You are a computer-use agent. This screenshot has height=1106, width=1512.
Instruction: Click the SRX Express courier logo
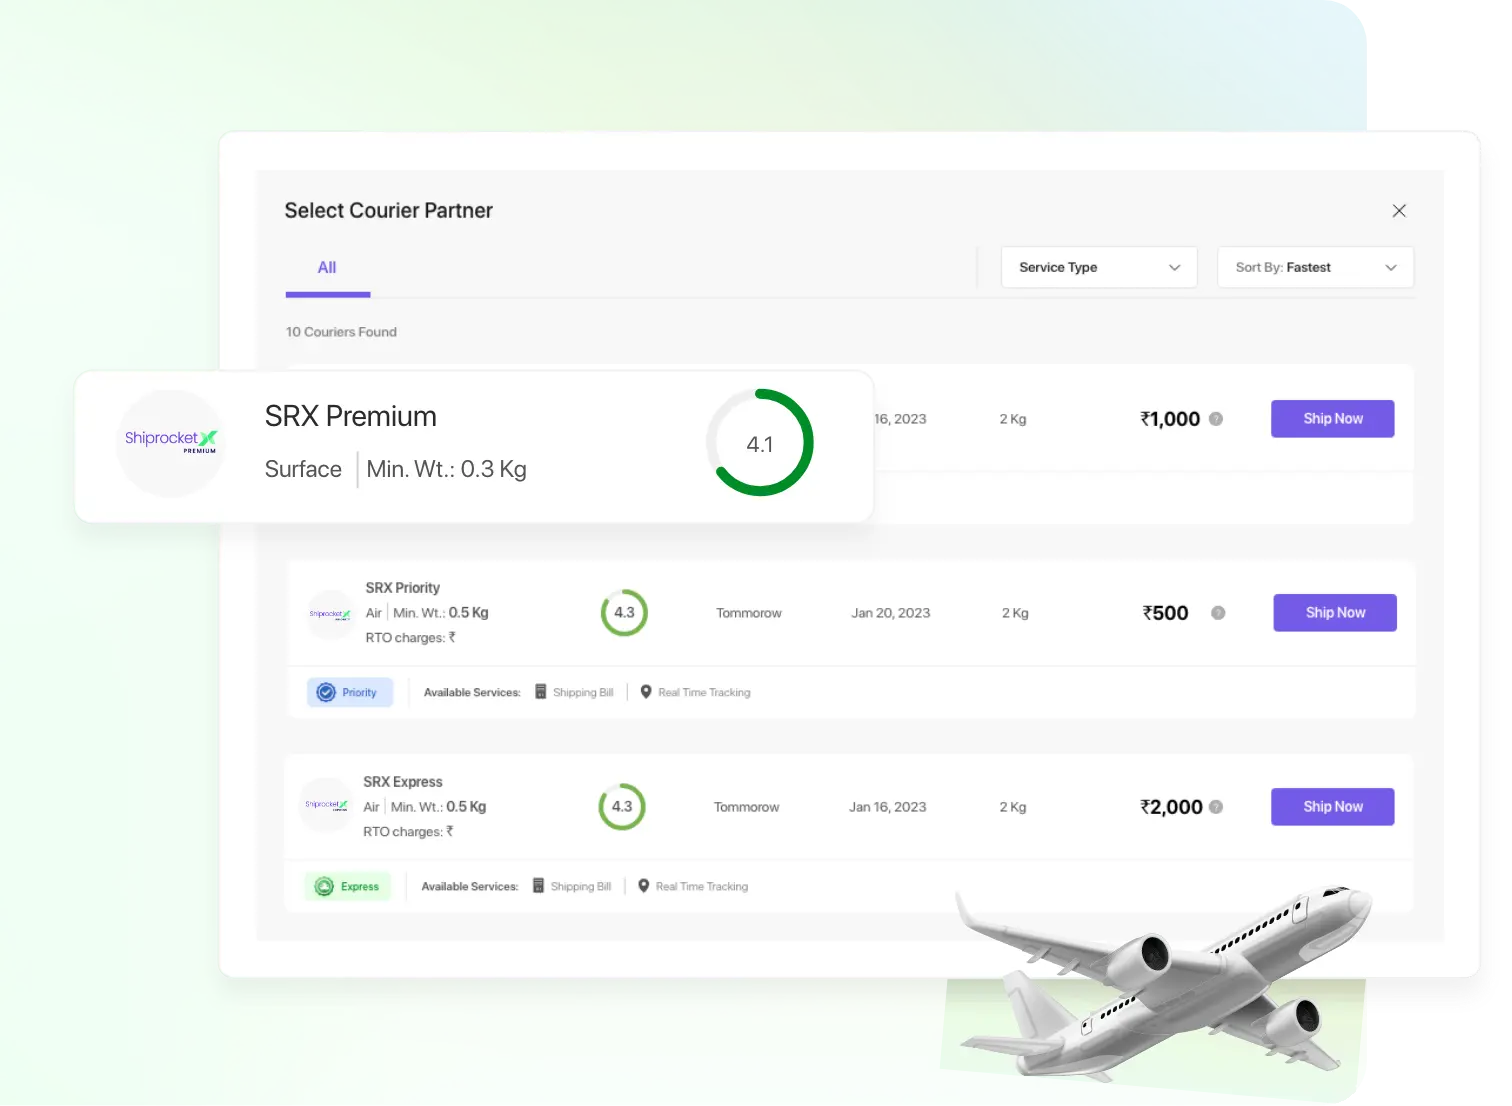326,805
